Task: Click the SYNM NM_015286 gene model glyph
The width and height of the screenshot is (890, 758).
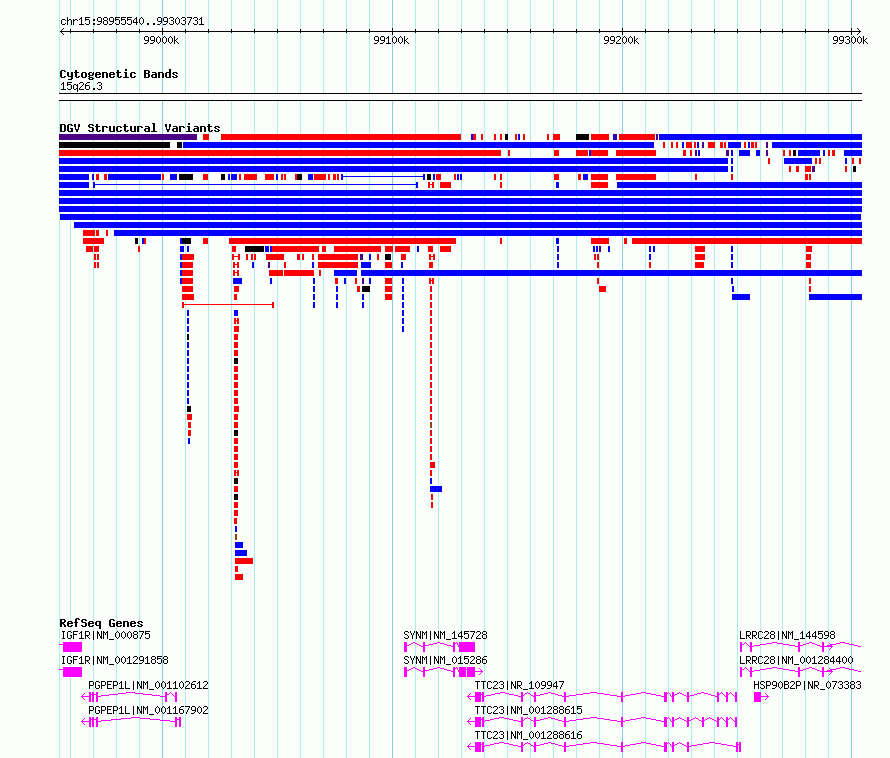Action: click(443, 672)
